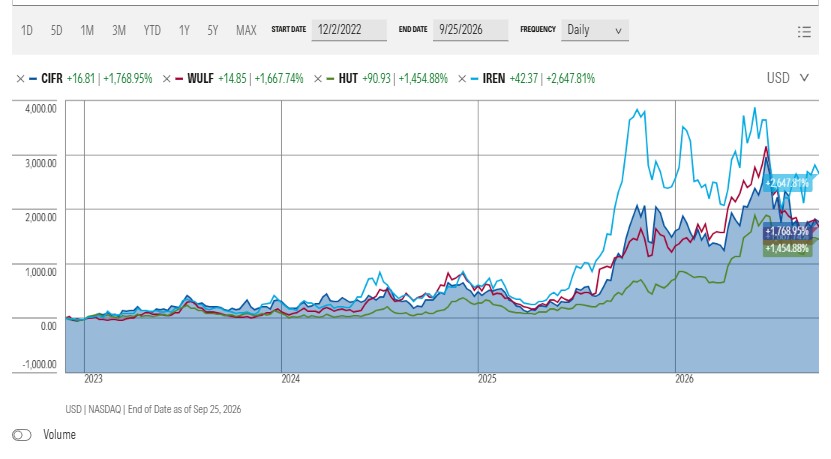The width and height of the screenshot is (831, 459).
Task: Click the IREN +2,647.81% legend change value
Action: tap(570, 79)
